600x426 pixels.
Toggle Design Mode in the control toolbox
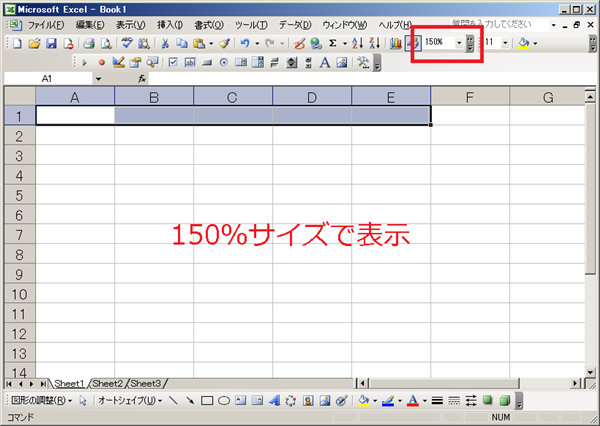click(x=118, y=62)
